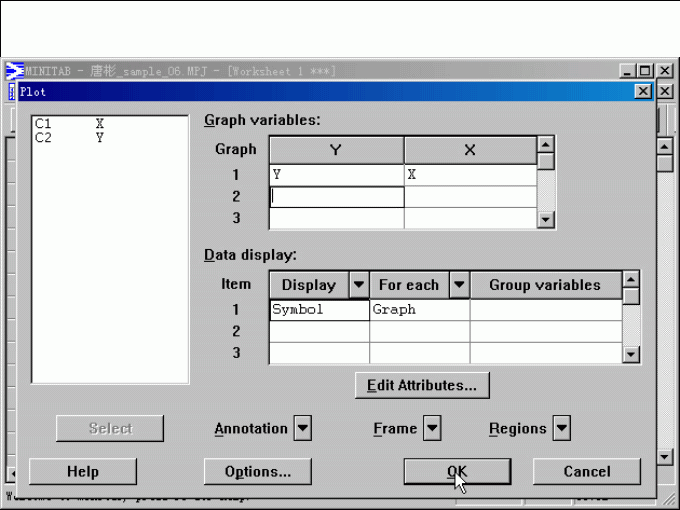Close the Plot dialog window
The image size is (680, 510).
[643, 92]
